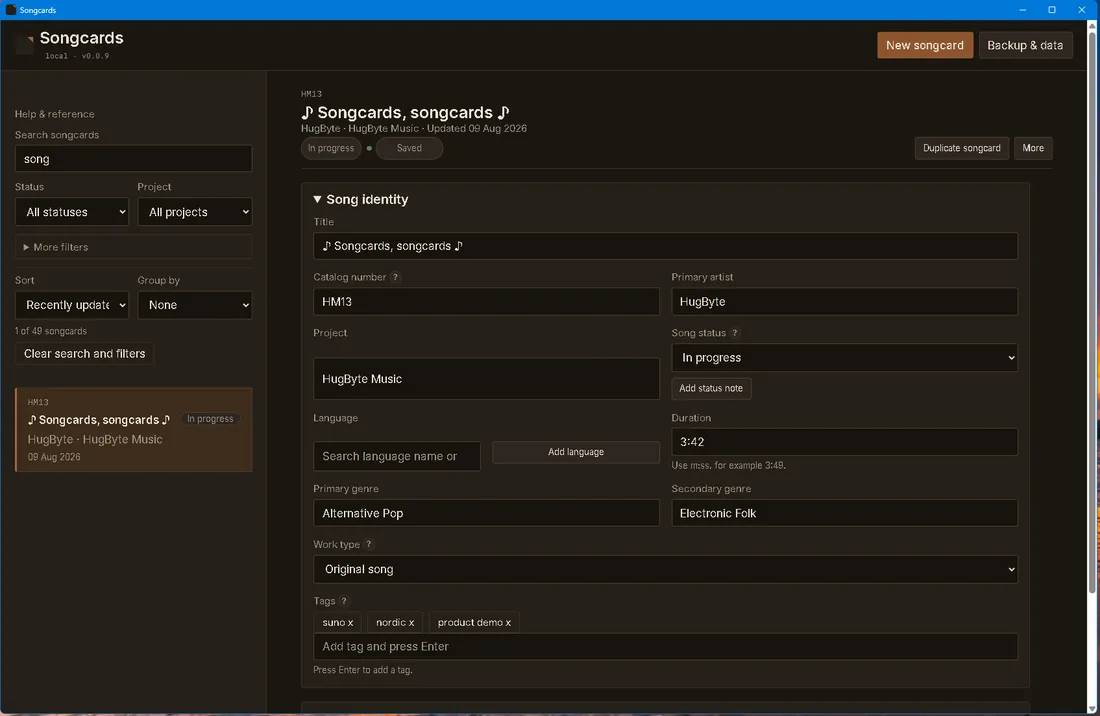1100x716 pixels.
Task: Click the Add language button
Action: click(575, 452)
